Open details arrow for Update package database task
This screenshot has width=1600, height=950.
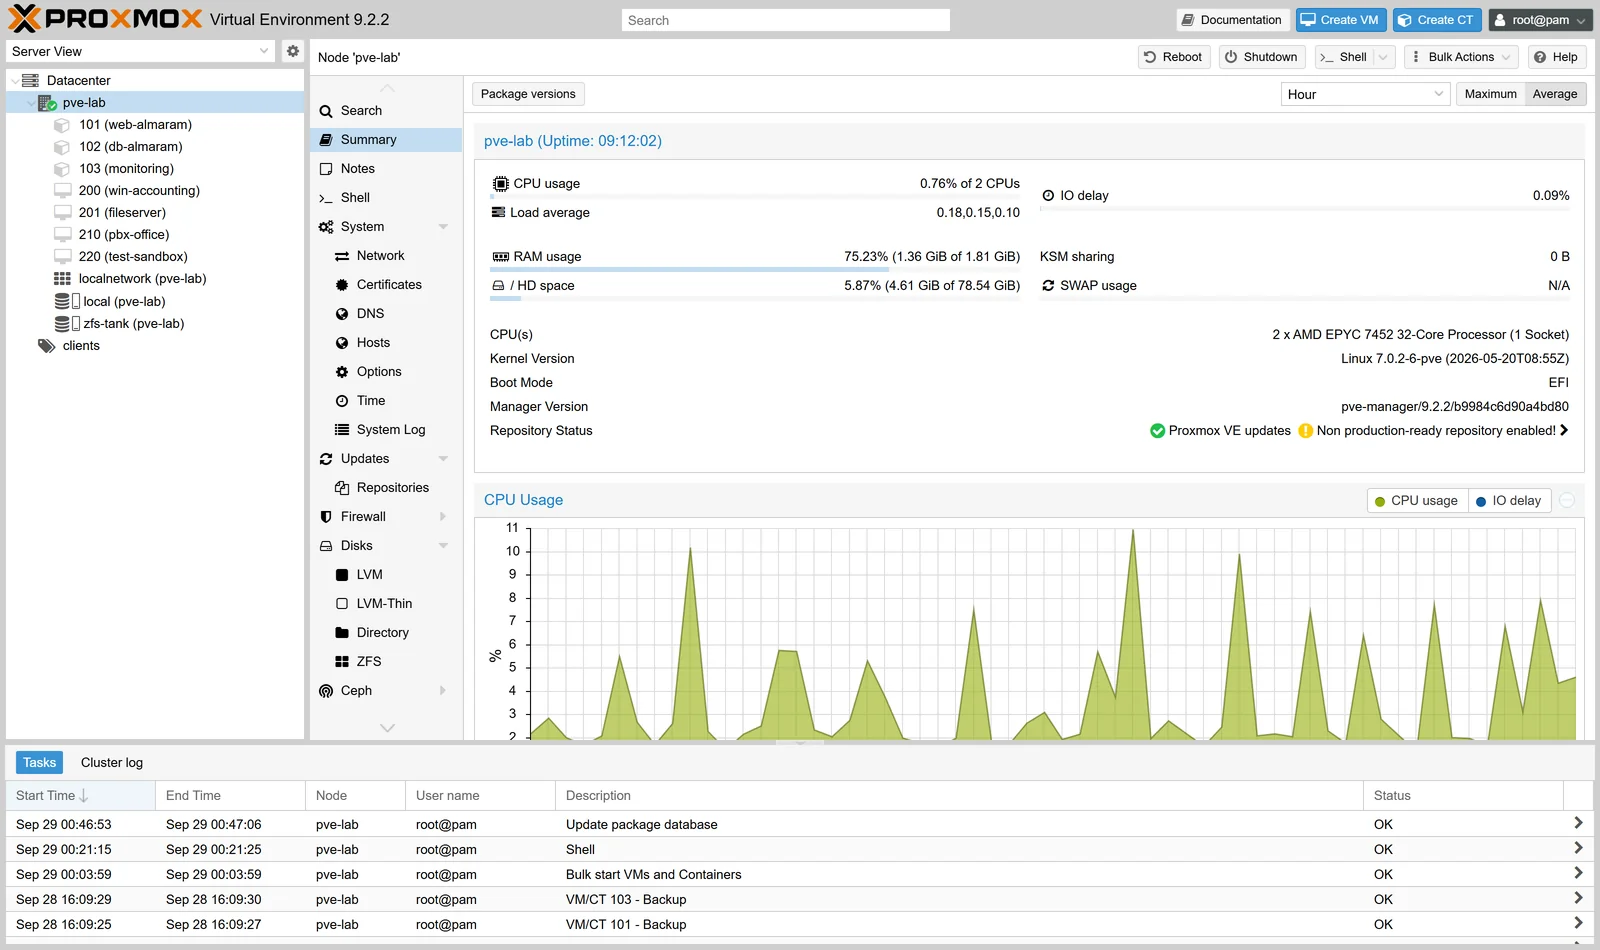(1578, 823)
